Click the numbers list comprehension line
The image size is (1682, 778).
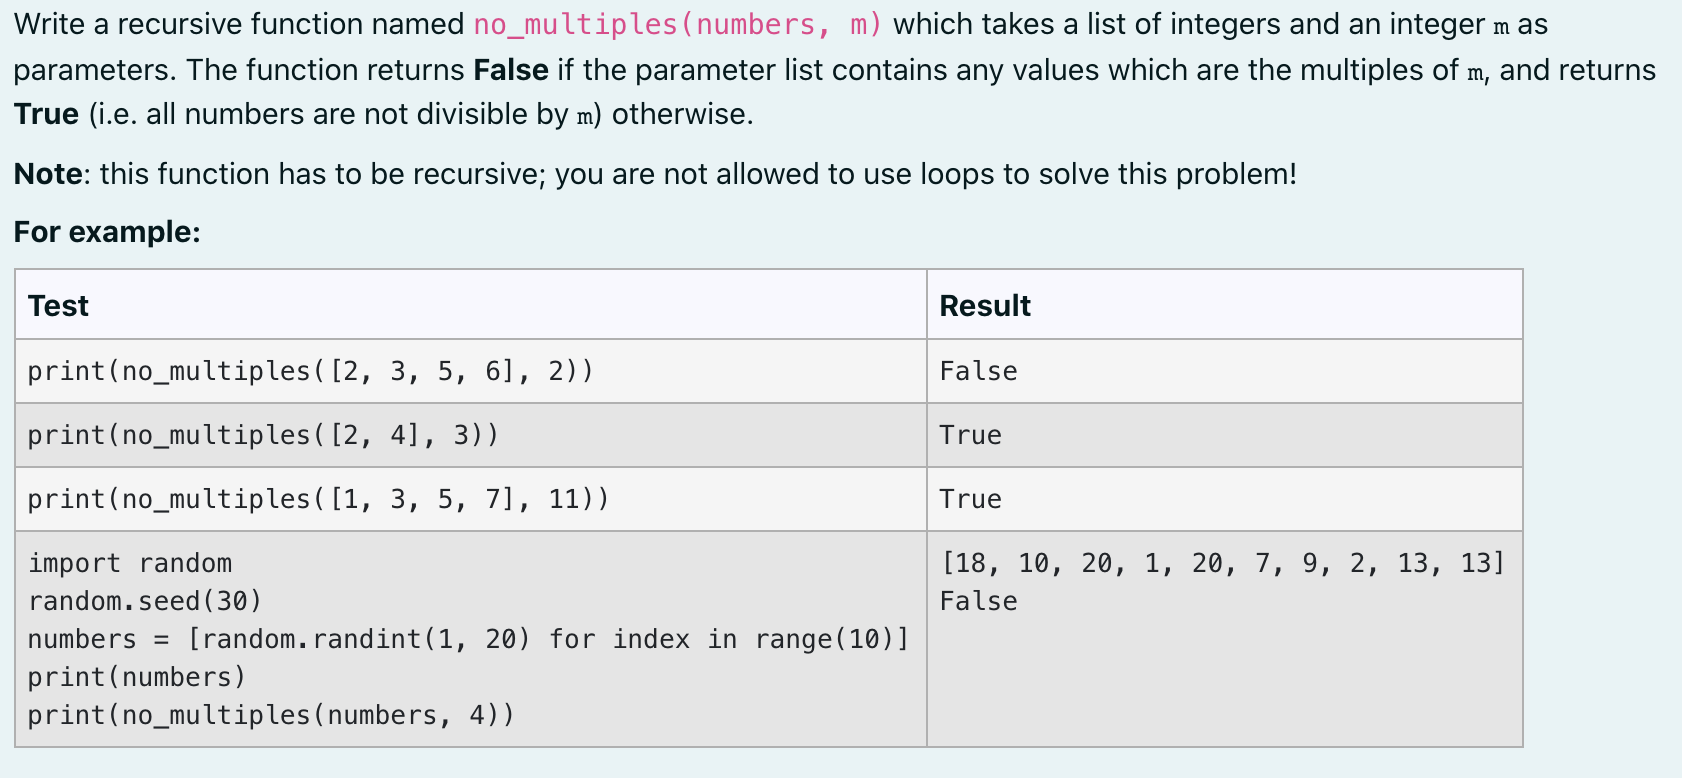point(468,639)
